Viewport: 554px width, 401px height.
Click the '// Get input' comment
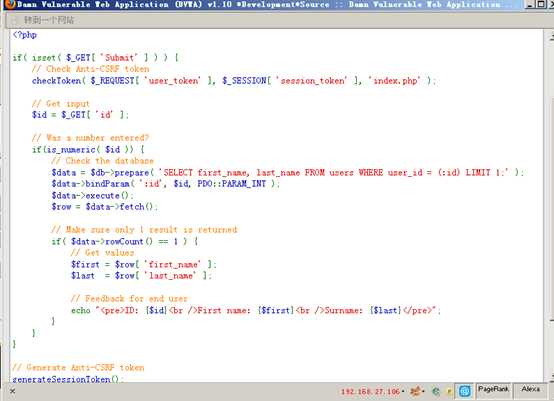tap(61, 103)
